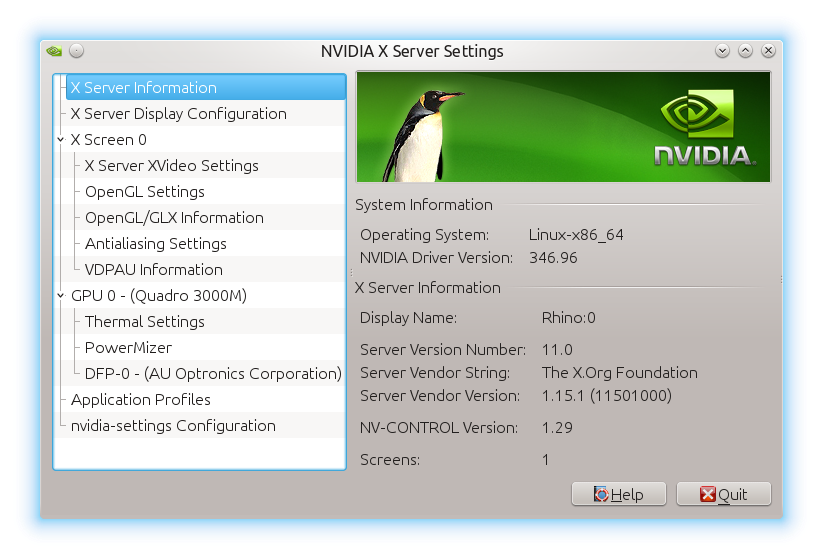Close the NVIDIA X Server Settings window
Screen dimensions: 823x559
[x=768, y=51]
